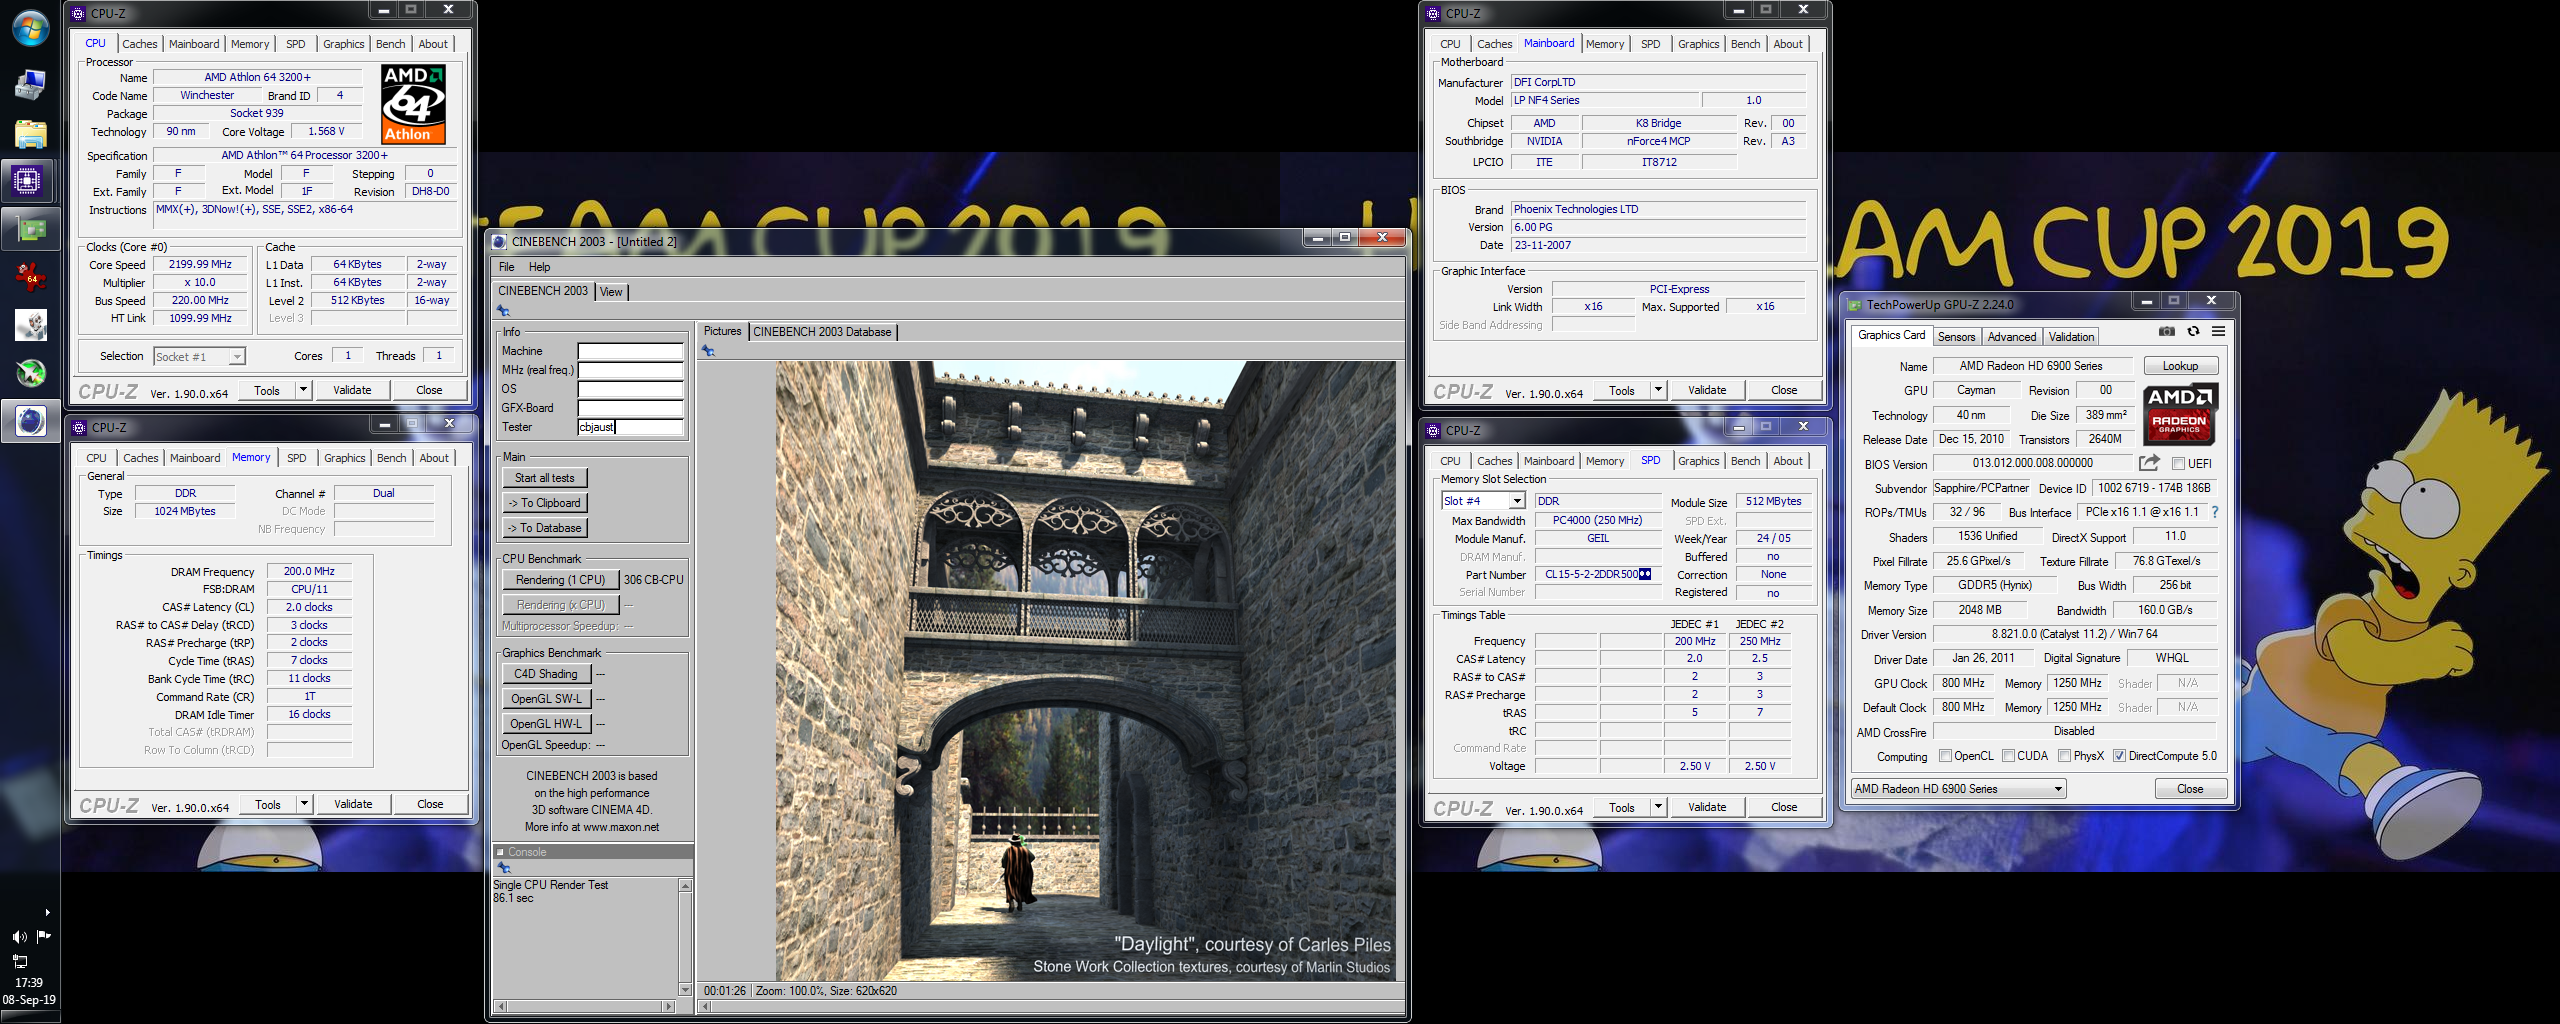Expand Tools arrow in CPU tab CPU-Z window
2560x1024 pixels.
(x=304, y=390)
